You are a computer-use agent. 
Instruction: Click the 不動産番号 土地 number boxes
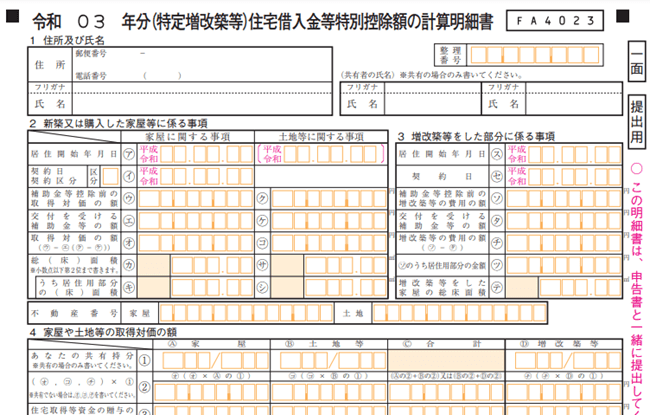[460, 313]
